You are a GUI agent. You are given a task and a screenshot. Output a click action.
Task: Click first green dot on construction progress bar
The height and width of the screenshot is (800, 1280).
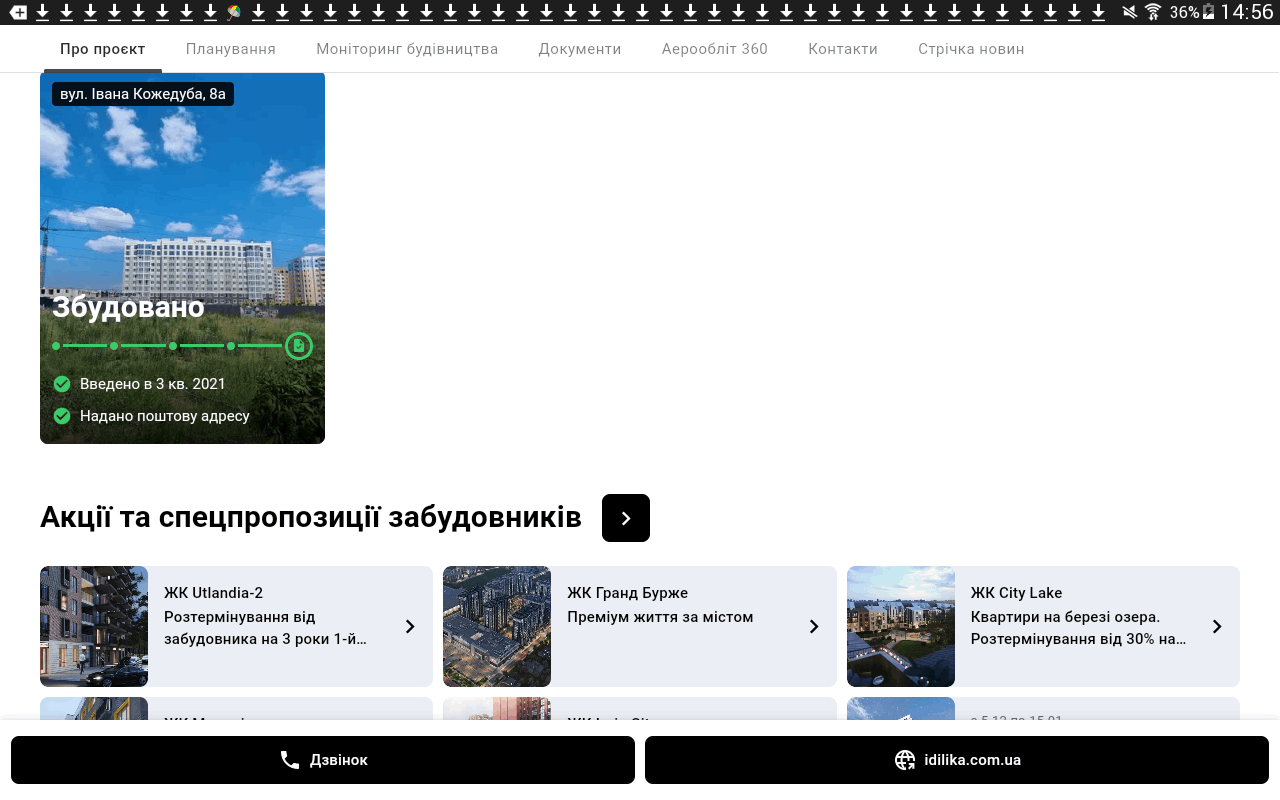point(56,346)
